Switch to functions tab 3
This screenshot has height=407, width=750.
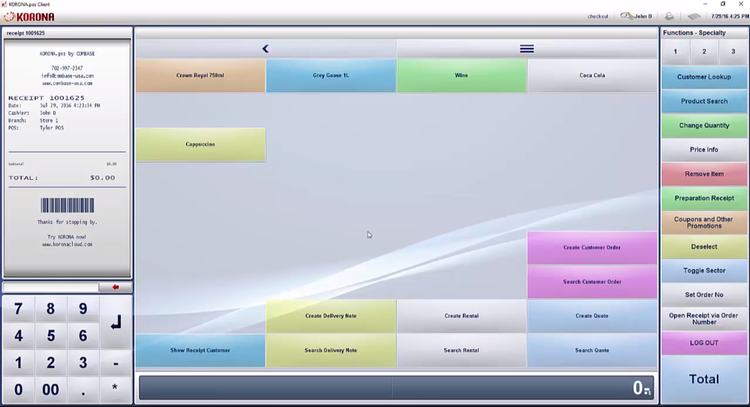coord(733,51)
